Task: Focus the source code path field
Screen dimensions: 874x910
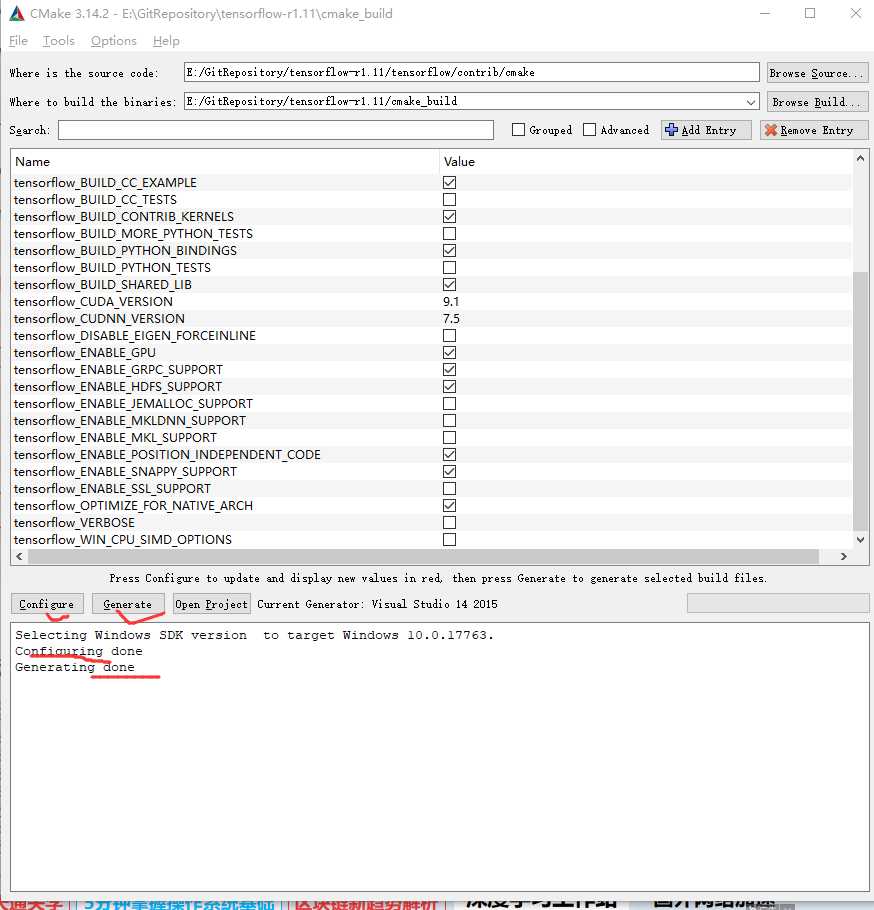Action: [471, 73]
